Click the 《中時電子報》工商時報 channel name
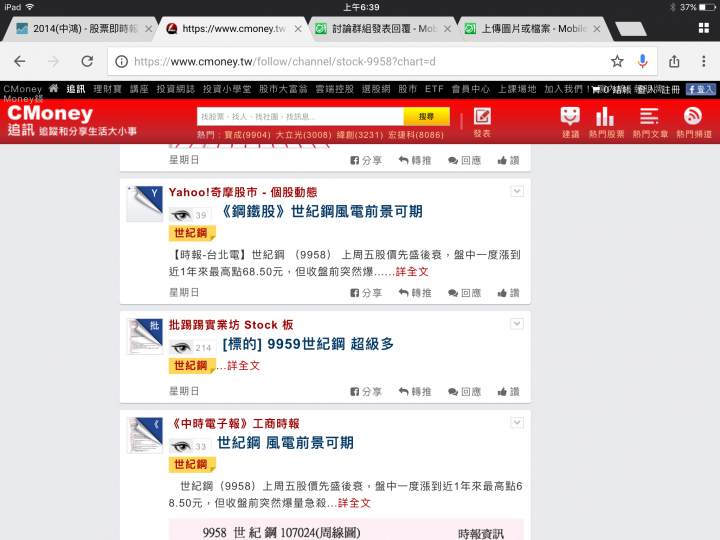 (x=234, y=424)
